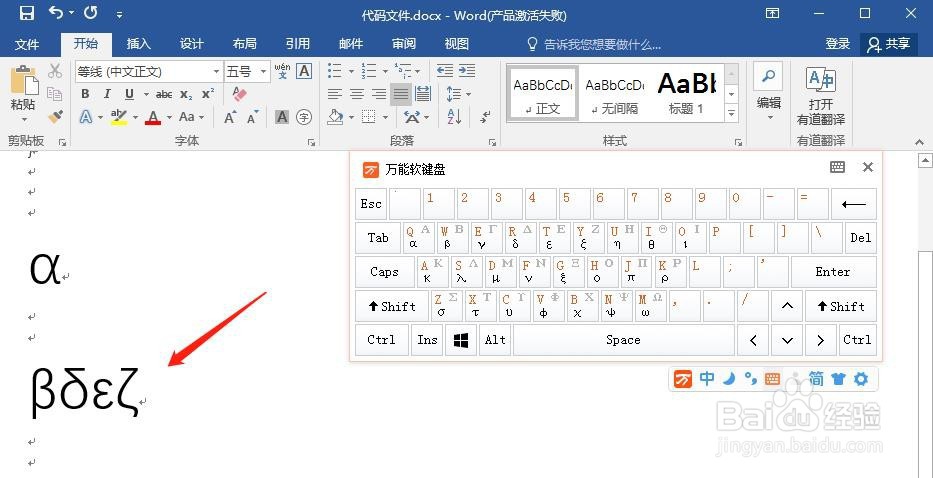The height and width of the screenshot is (478, 933).
Task: Insert enclosed character 字 icon
Action: (304, 117)
